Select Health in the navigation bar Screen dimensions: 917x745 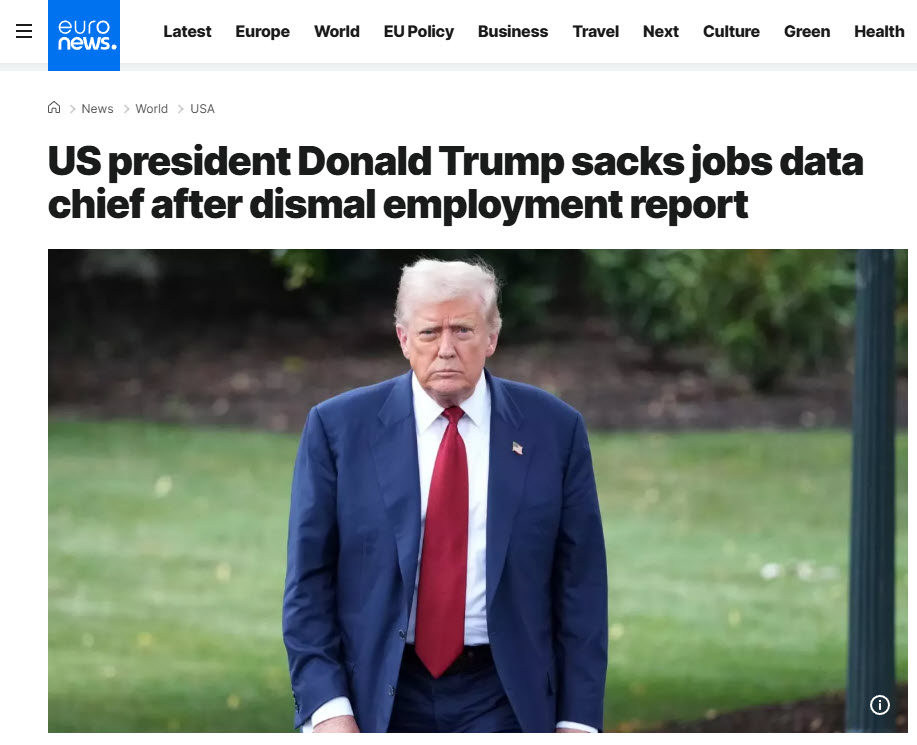(879, 31)
